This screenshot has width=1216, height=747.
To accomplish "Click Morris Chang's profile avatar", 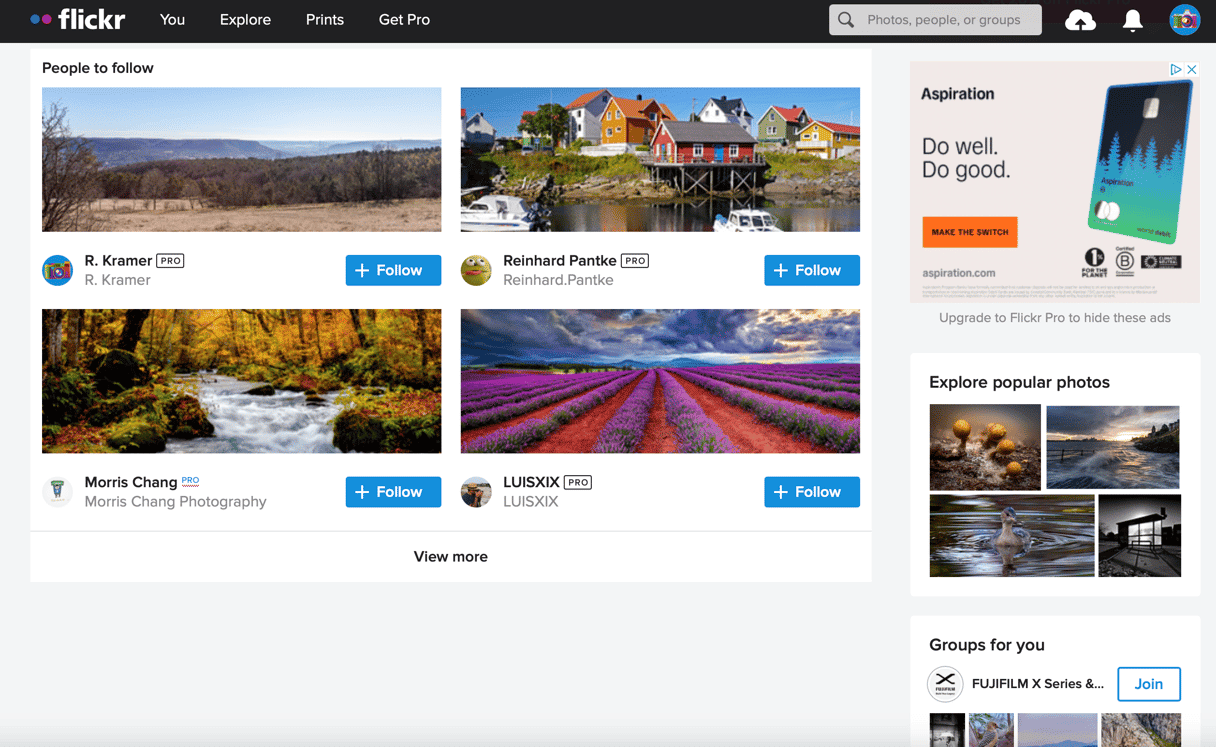I will click(x=58, y=491).
